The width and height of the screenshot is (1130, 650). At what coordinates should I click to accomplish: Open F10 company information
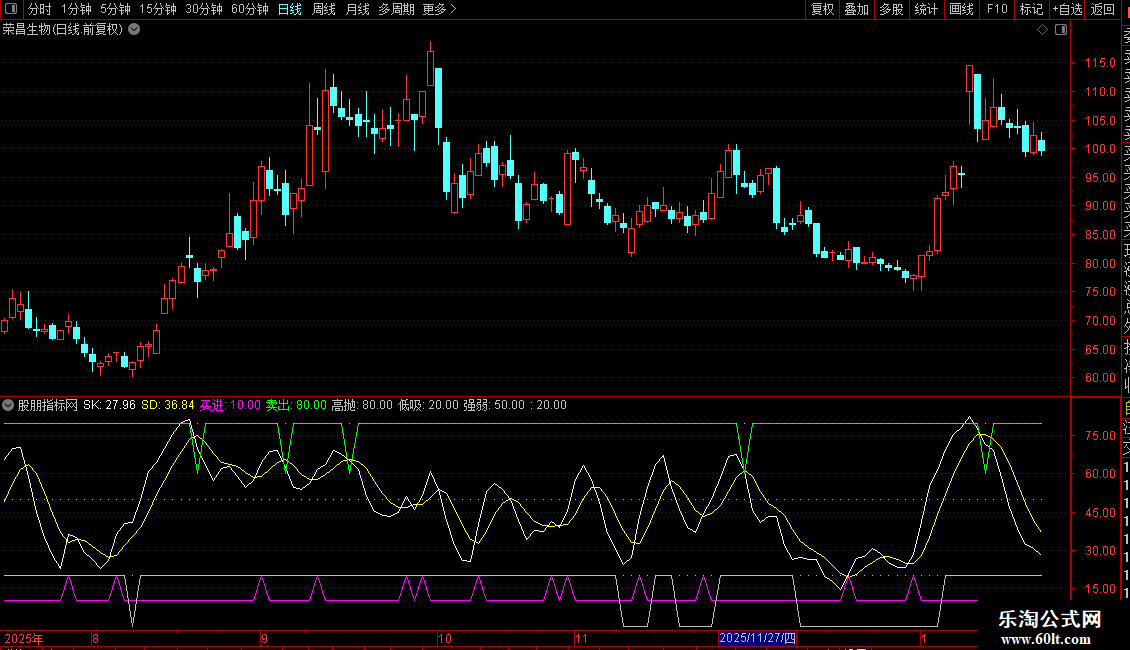[996, 9]
